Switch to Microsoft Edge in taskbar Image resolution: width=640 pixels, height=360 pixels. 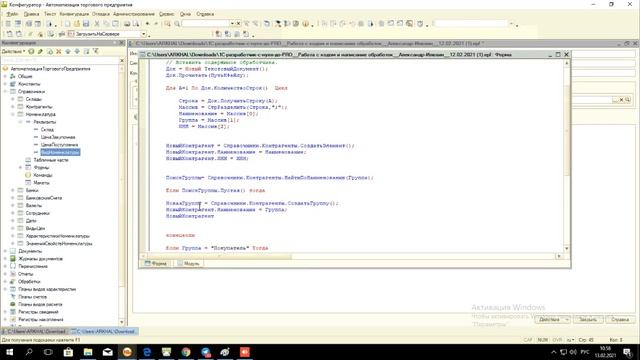click(x=147, y=352)
